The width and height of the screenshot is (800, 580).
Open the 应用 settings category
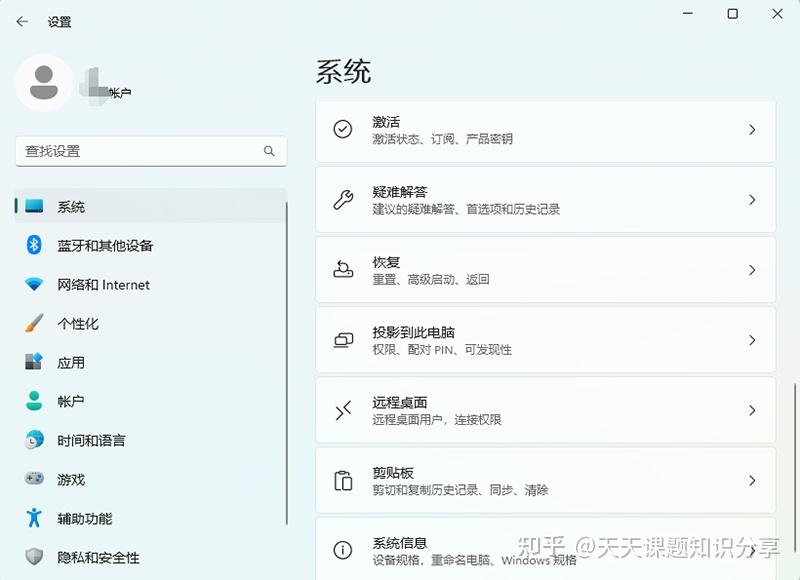151,362
